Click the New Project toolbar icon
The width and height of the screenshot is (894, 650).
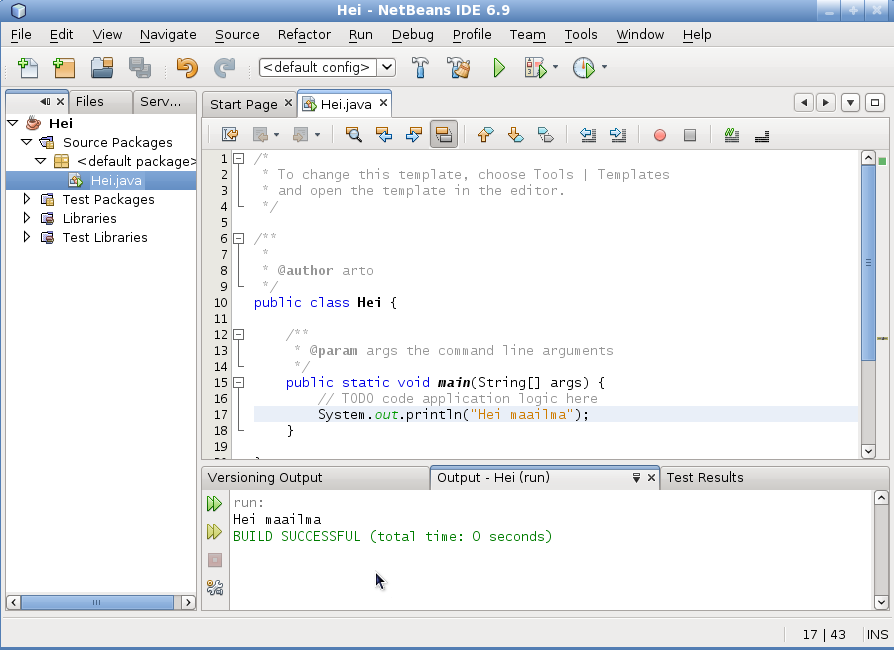64,68
